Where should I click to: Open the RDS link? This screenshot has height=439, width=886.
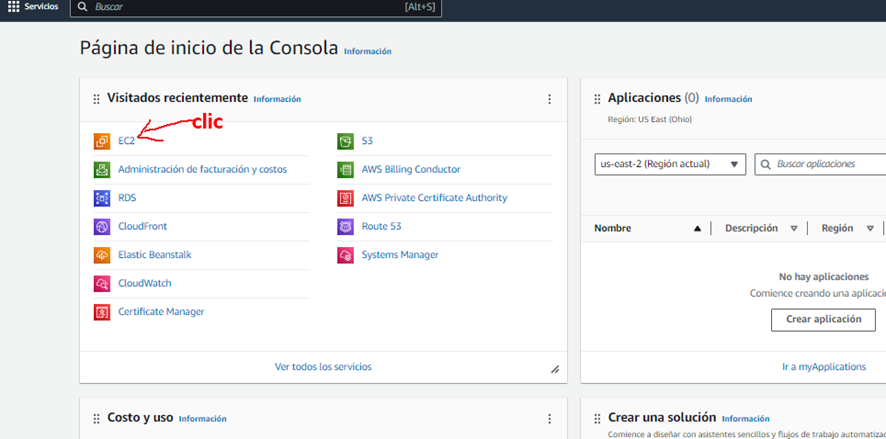127,198
